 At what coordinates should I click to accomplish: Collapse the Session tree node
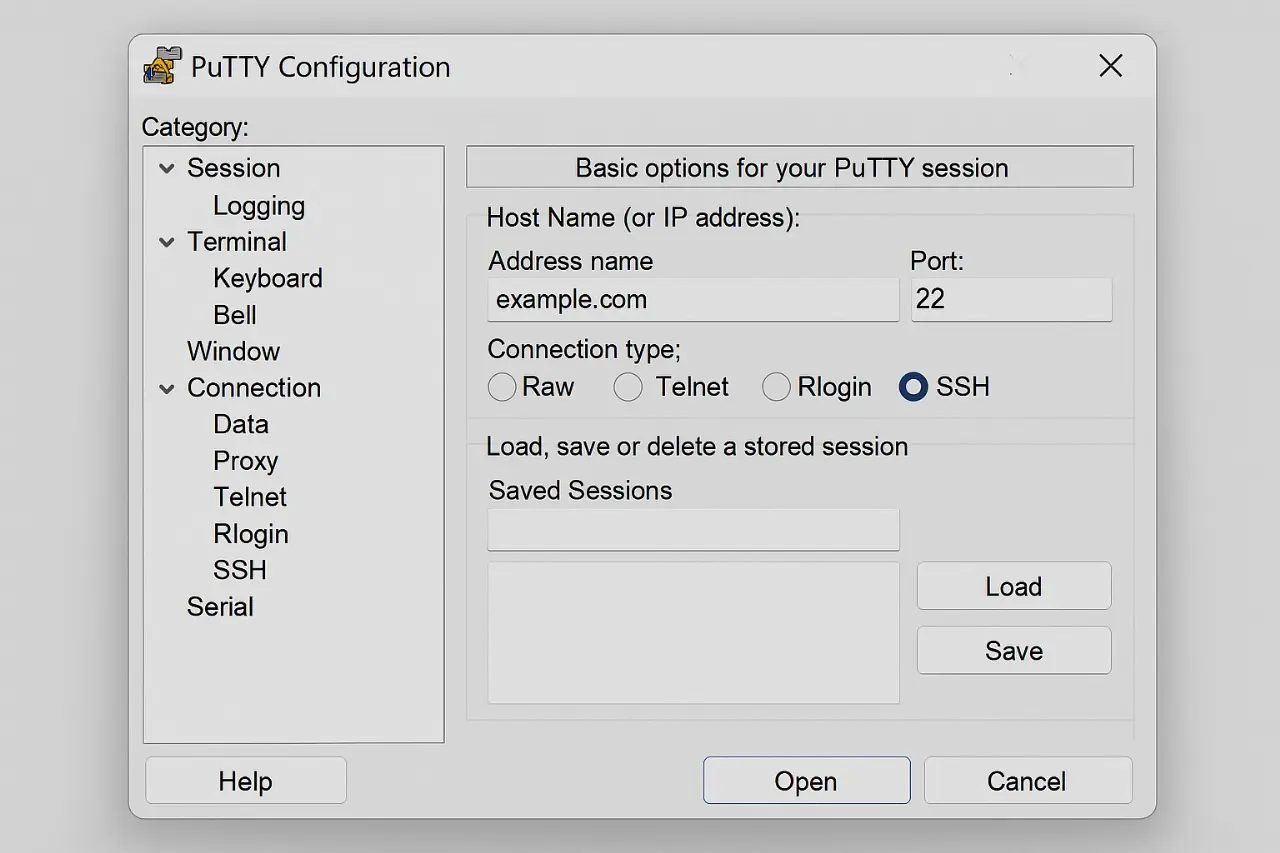(166, 169)
